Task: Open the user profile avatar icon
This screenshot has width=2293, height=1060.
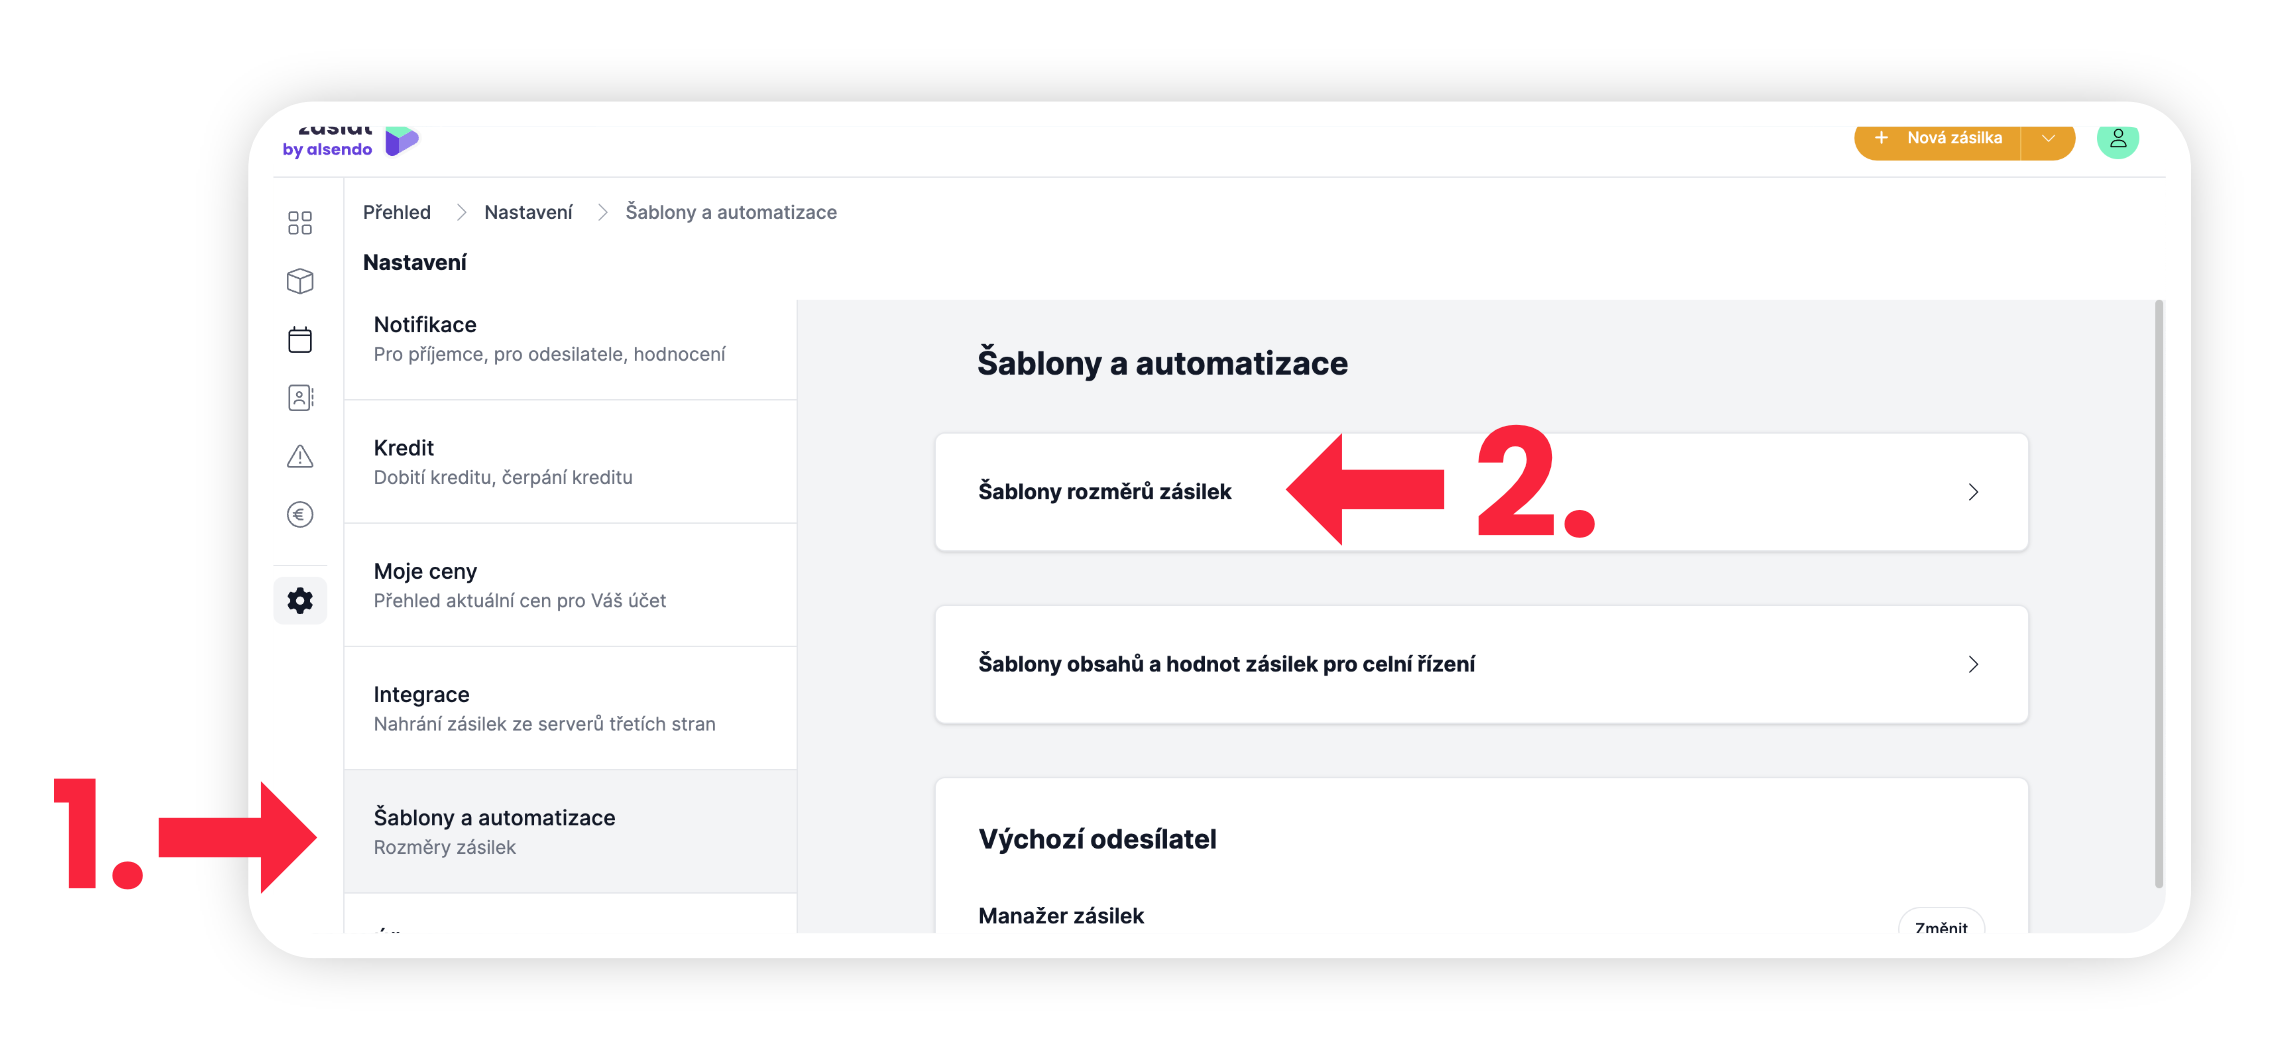Action: point(2117,140)
